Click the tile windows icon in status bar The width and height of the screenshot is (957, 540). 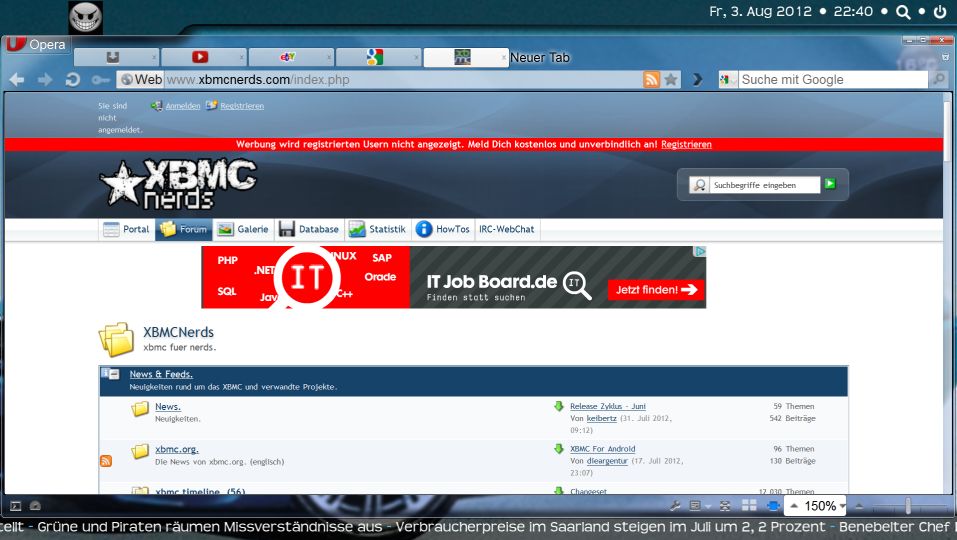749,506
